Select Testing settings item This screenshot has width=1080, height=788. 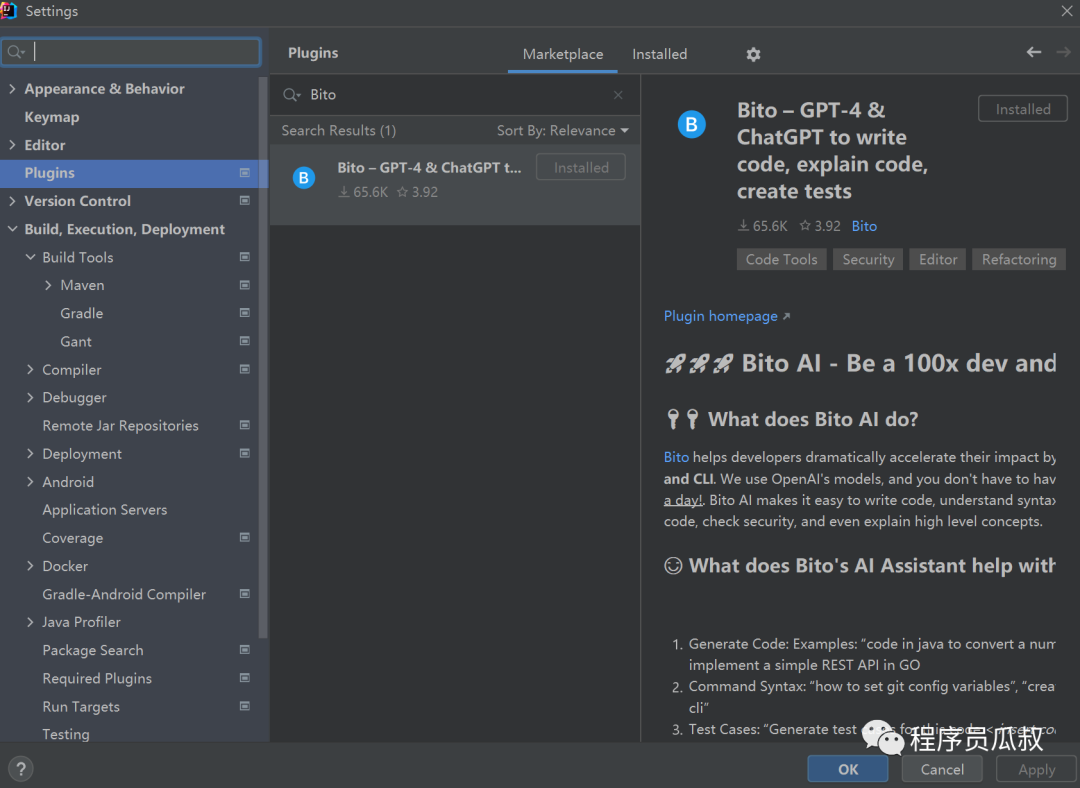(65, 734)
